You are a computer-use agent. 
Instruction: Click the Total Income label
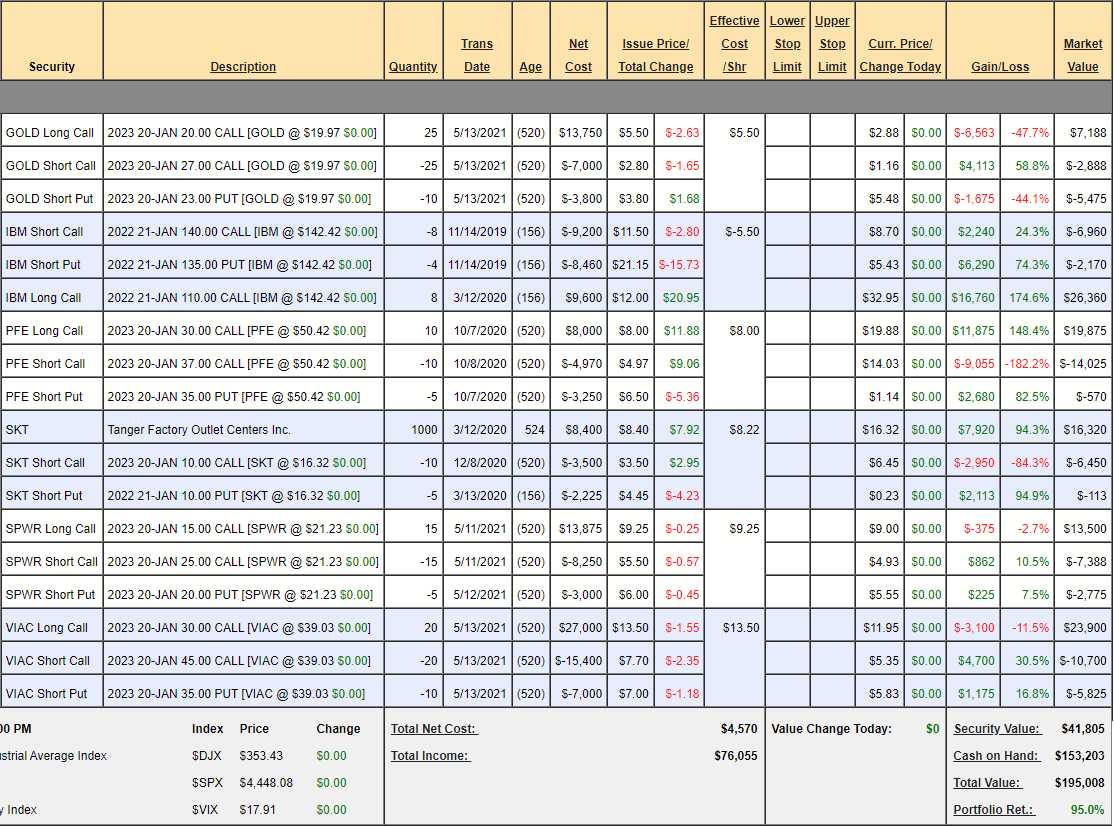point(430,756)
